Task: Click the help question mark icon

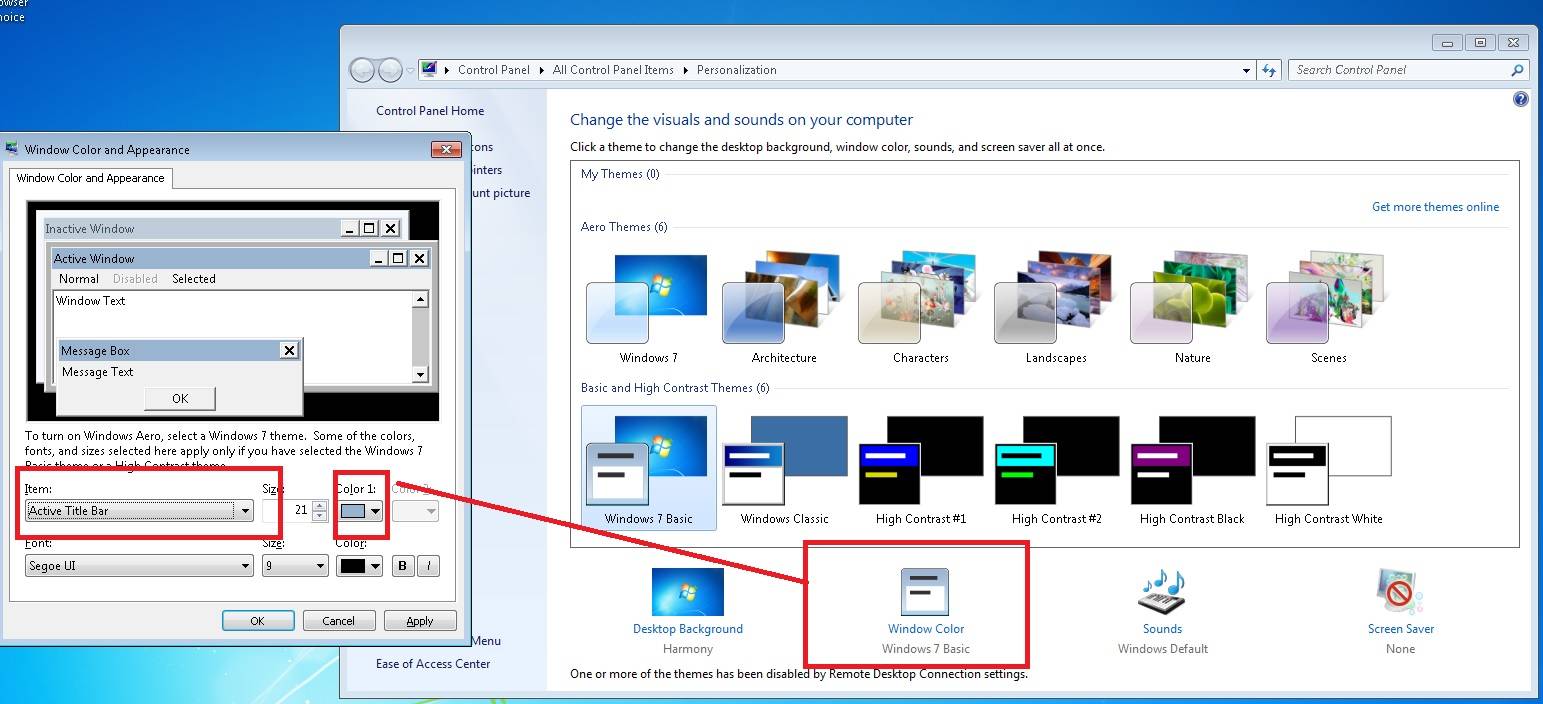Action: coord(1521,99)
